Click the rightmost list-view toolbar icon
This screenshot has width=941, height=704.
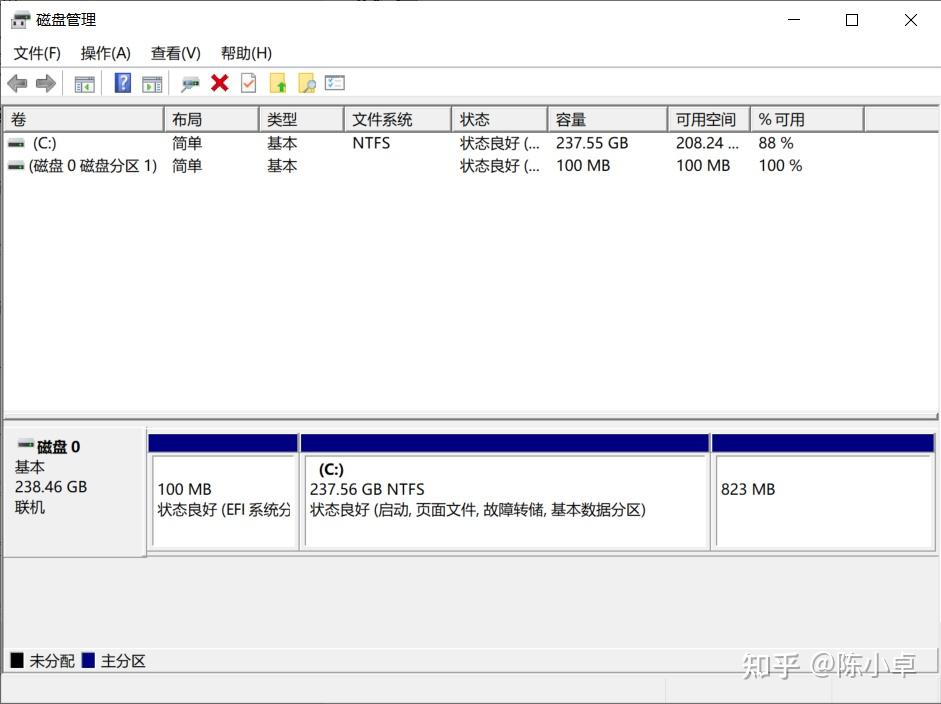pos(334,83)
